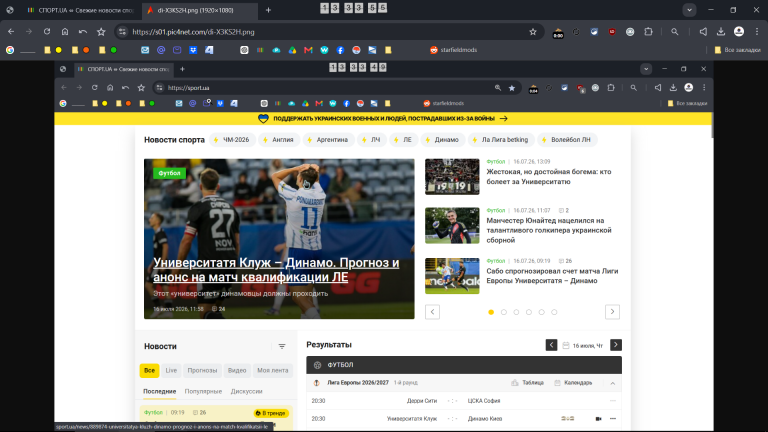Select the first yellow carousel dot
The height and width of the screenshot is (432, 768).
pyautogui.click(x=491, y=312)
